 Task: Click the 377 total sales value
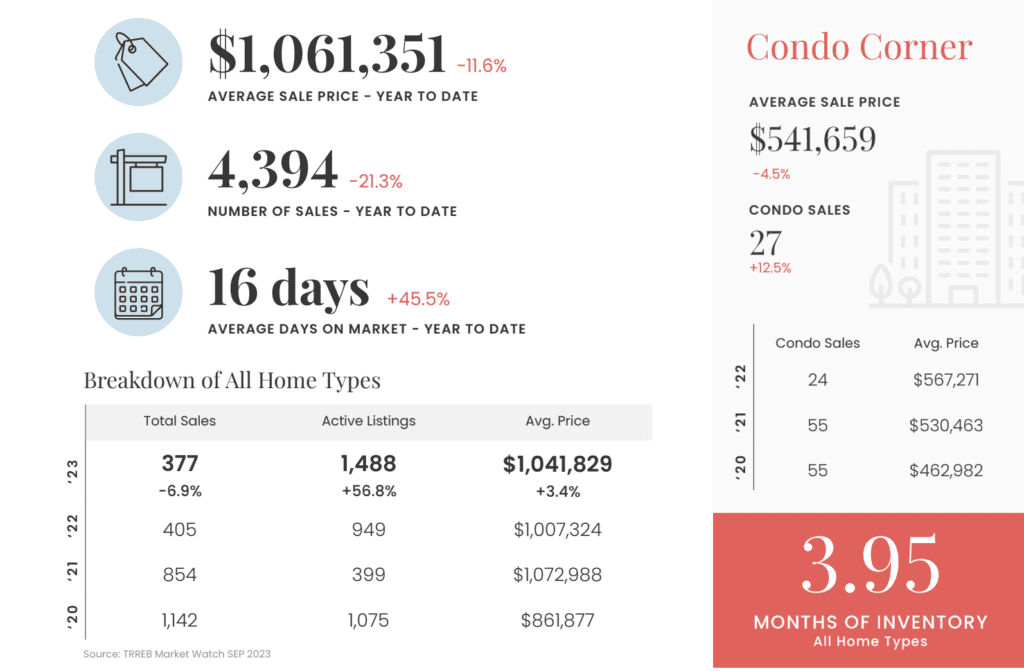(x=180, y=463)
